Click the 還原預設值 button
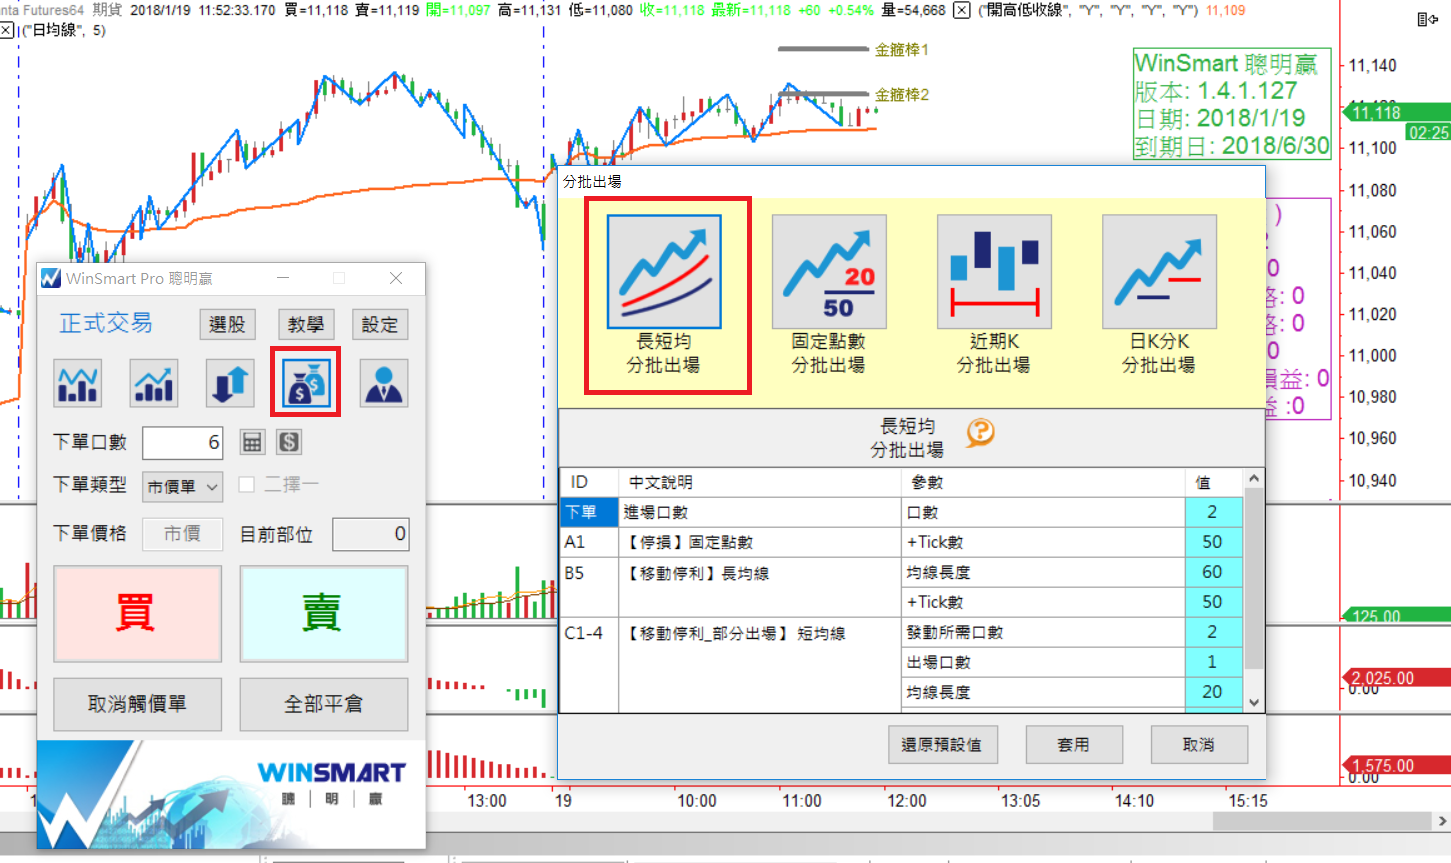The image size is (1451, 863). coord(941,745)
